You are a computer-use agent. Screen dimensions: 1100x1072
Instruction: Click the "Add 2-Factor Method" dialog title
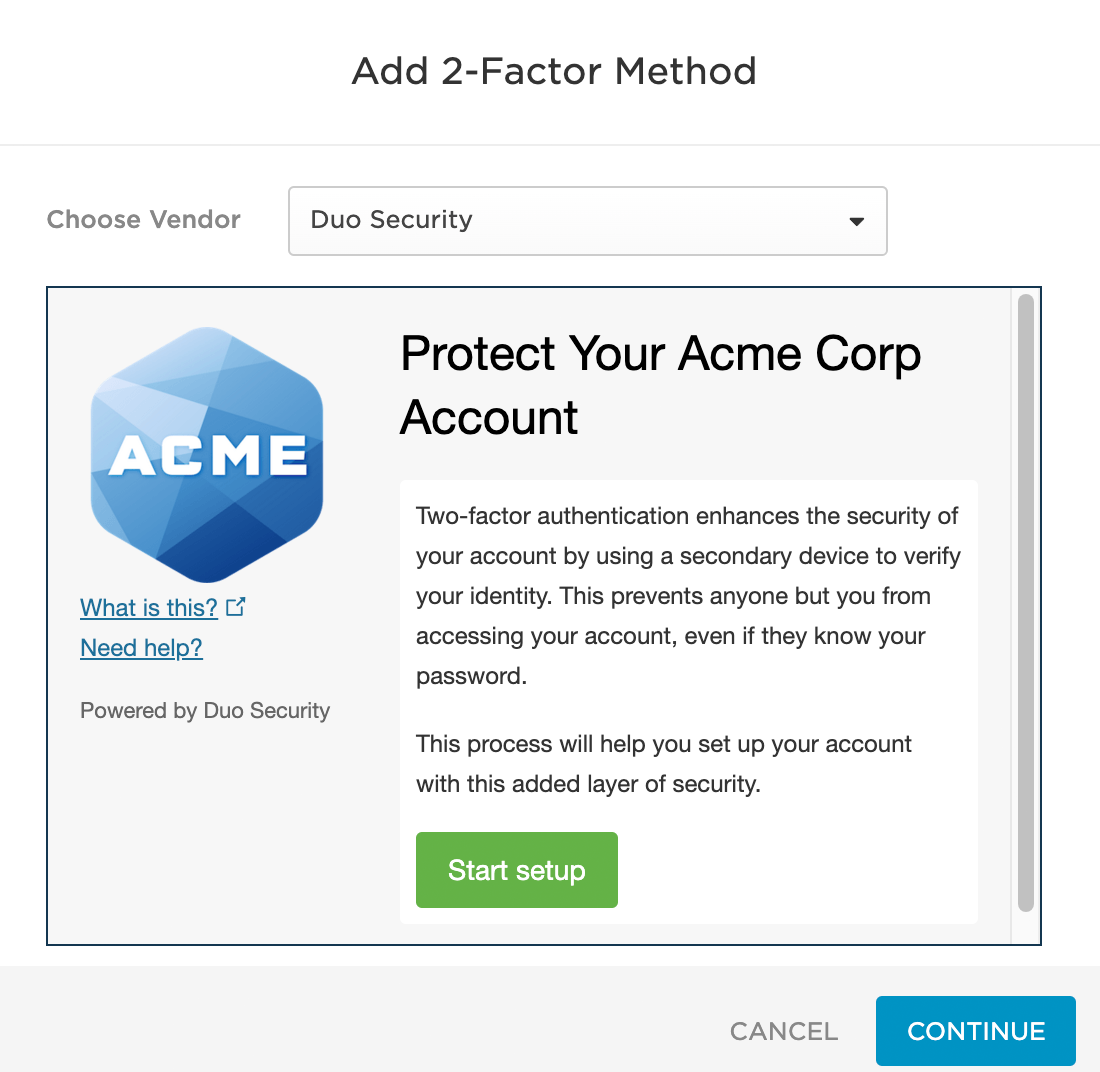(x=554, y=72)
